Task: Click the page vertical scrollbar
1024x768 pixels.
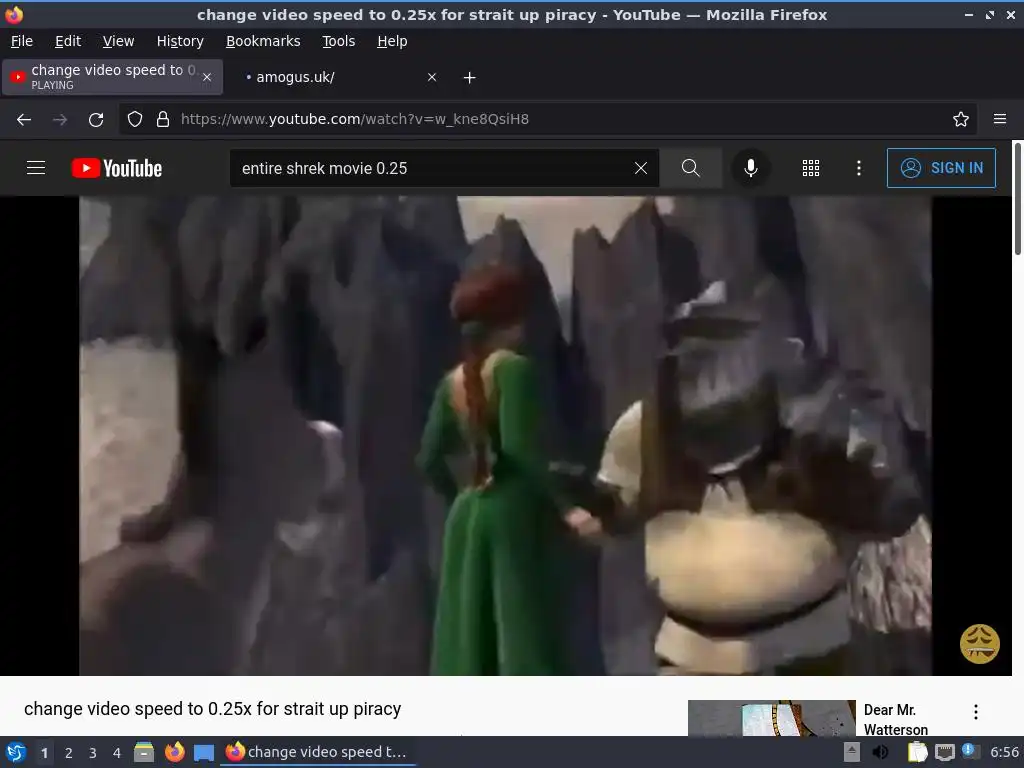Action: click(1017, 199)
